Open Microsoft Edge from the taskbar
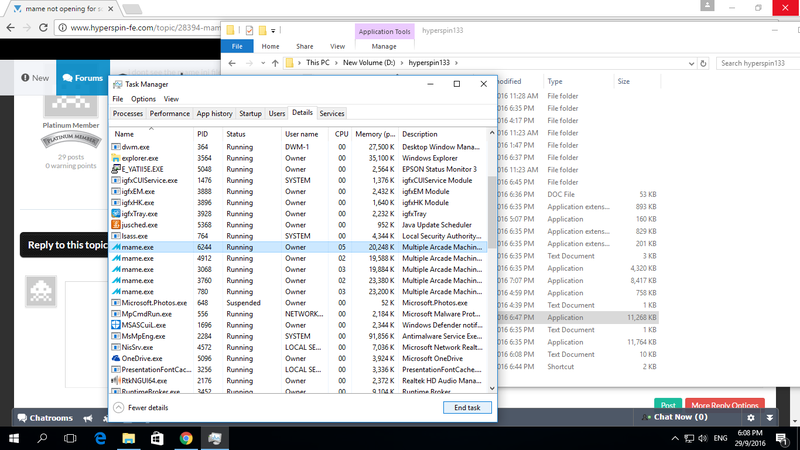 [100, 438]
